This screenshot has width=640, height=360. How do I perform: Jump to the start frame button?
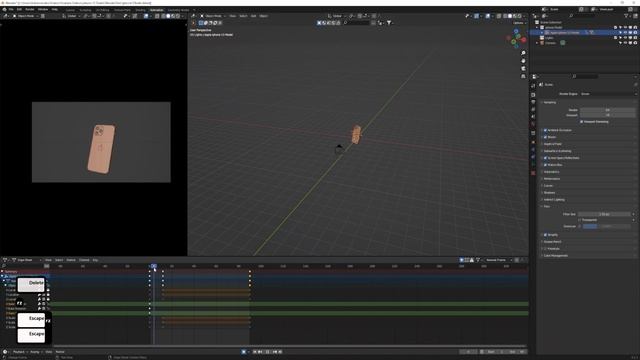(255, 352)
